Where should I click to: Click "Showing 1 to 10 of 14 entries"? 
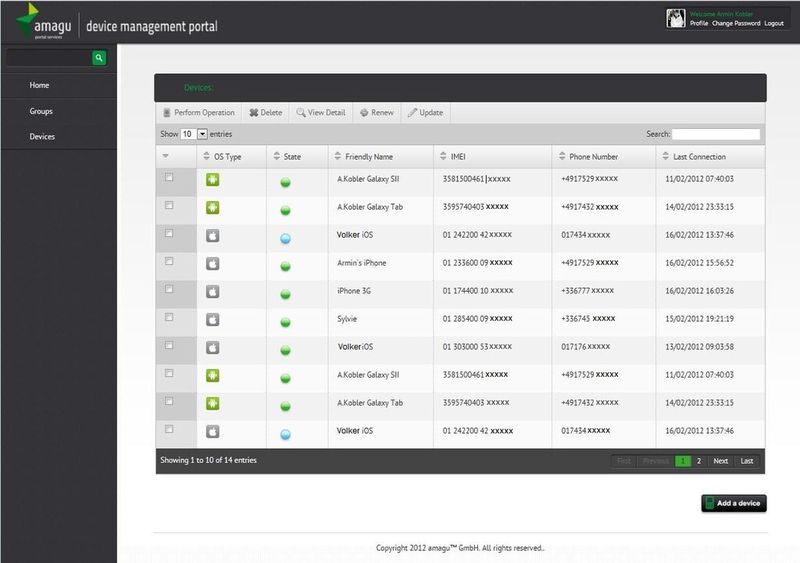click(208, 460)
